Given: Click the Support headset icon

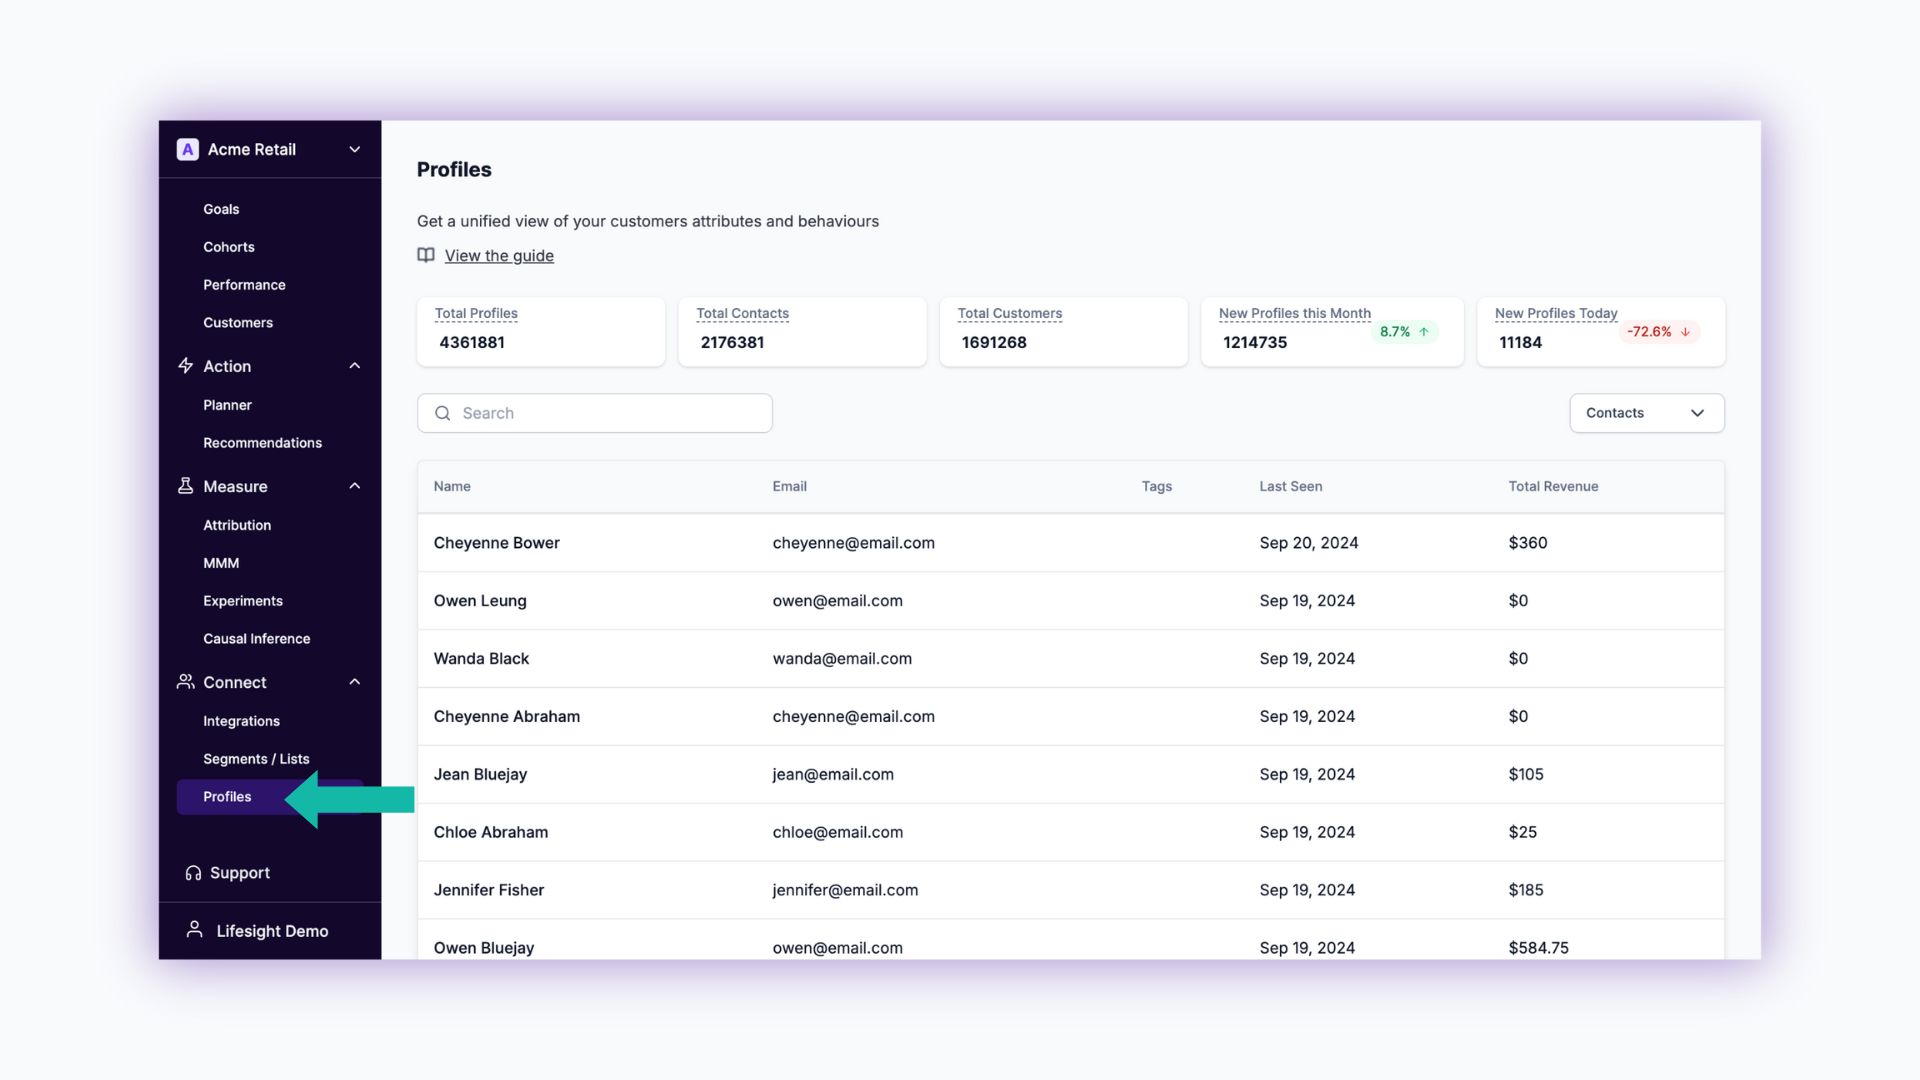Looking at the screenshot, I should coord(193,873).
